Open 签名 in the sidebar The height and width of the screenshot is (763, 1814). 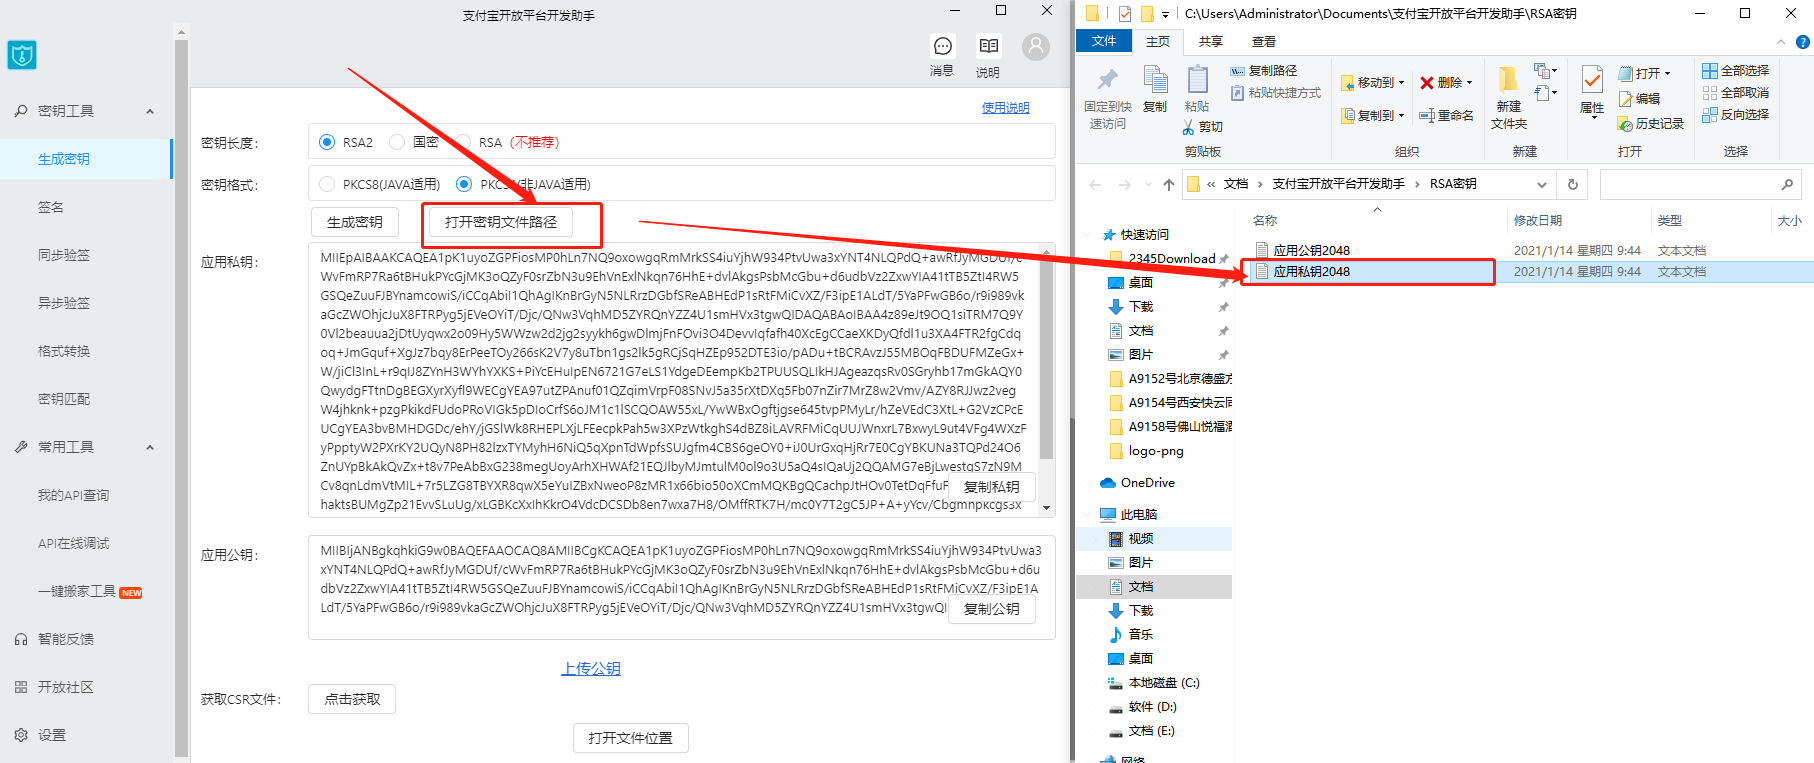pyautogui.click(x=51, y=207)
